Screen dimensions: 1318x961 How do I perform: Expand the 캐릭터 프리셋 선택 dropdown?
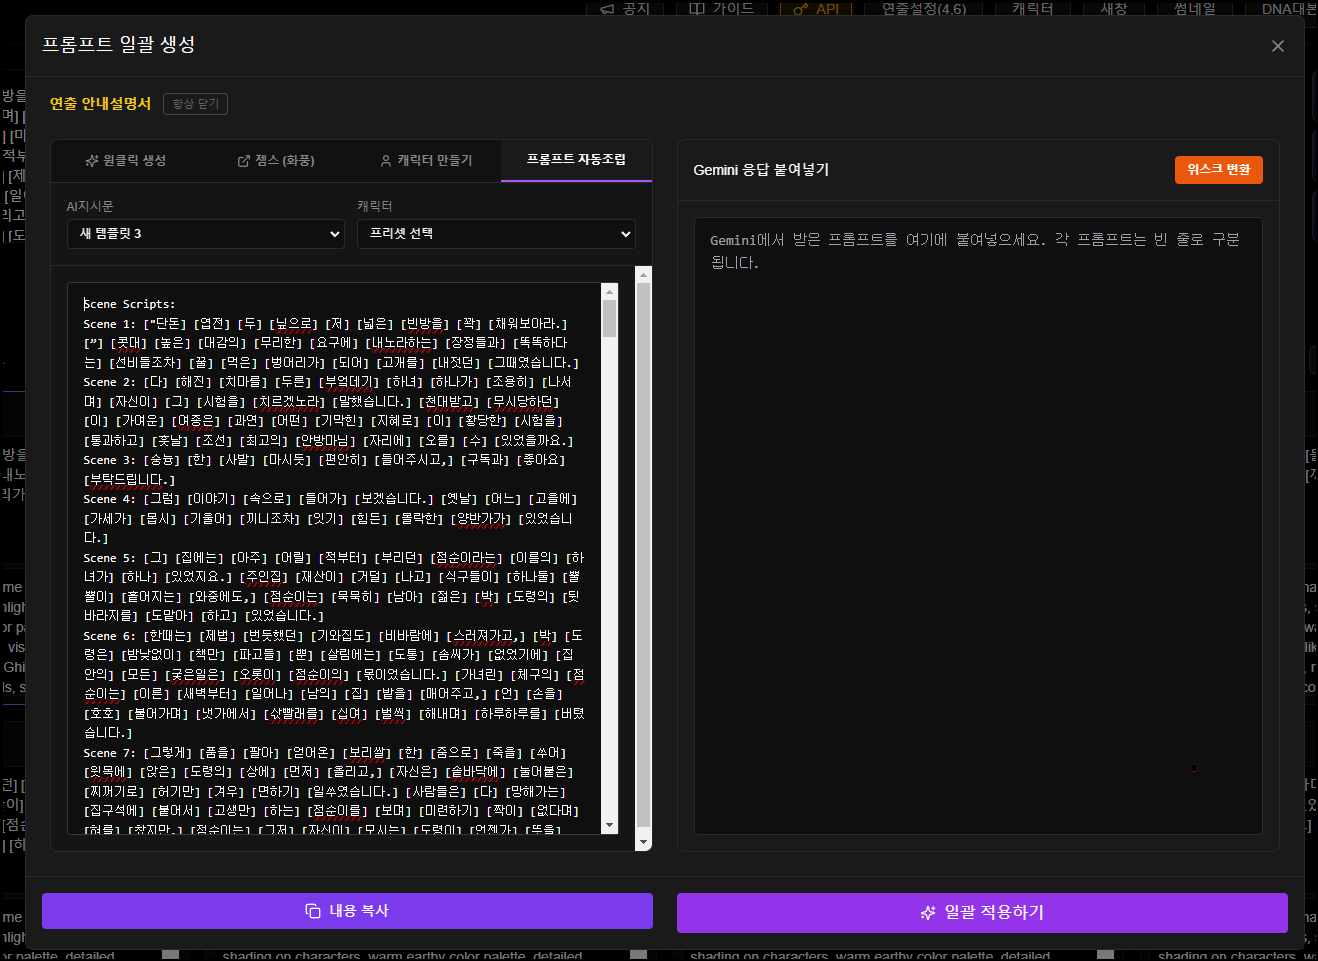(x=496, y=234)
